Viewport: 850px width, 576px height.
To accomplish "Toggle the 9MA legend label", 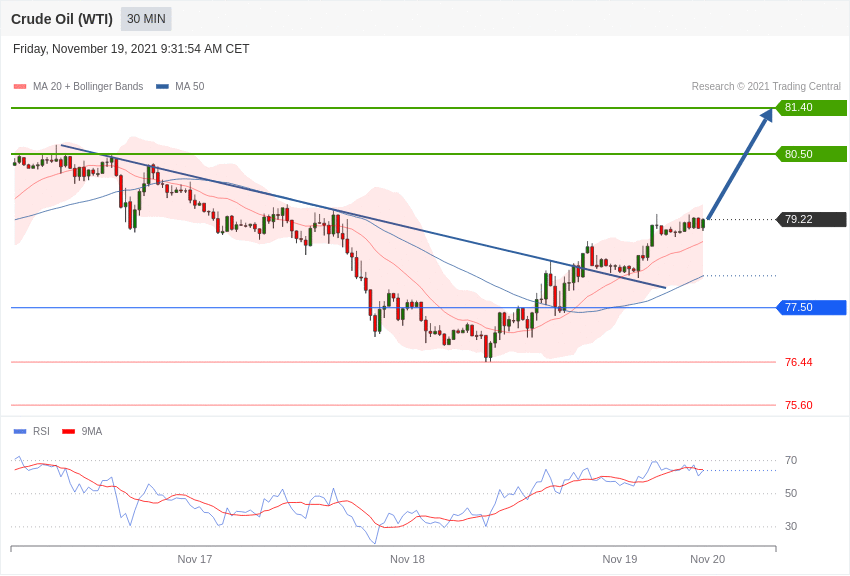I will pos(92,432).
